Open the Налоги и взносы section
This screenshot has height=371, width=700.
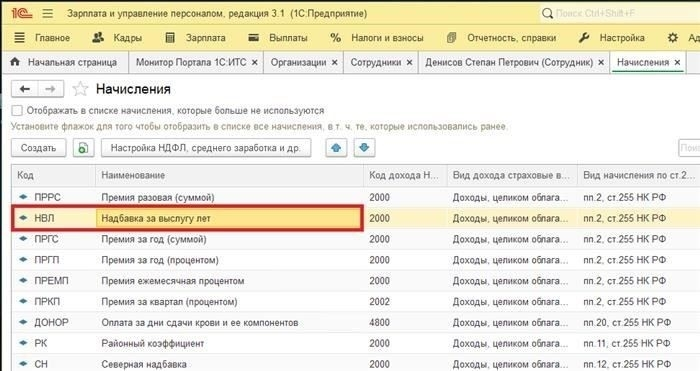pyautogui.click(x=377, y=38)
